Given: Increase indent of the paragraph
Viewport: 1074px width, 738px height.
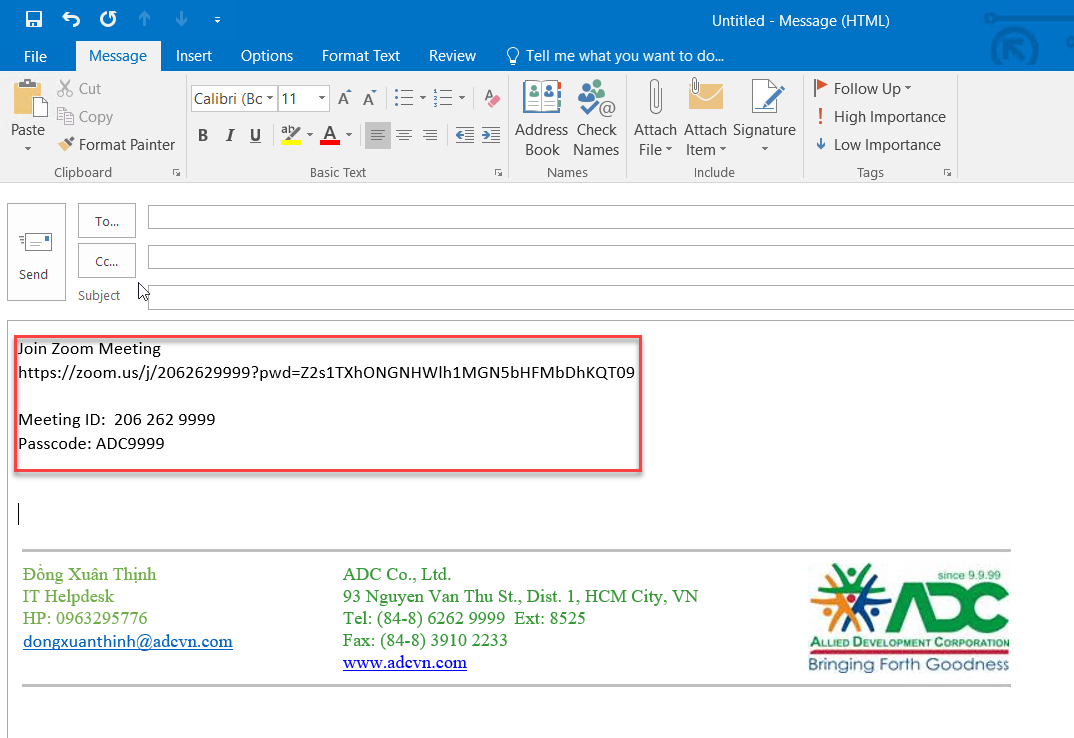Looking at the screenshot, I should pyautogui.click(x=491, y=135).
